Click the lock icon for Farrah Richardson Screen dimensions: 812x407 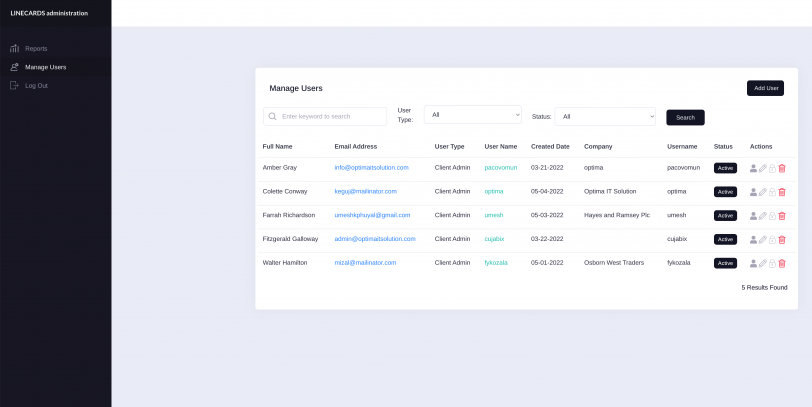pos(772,216)
